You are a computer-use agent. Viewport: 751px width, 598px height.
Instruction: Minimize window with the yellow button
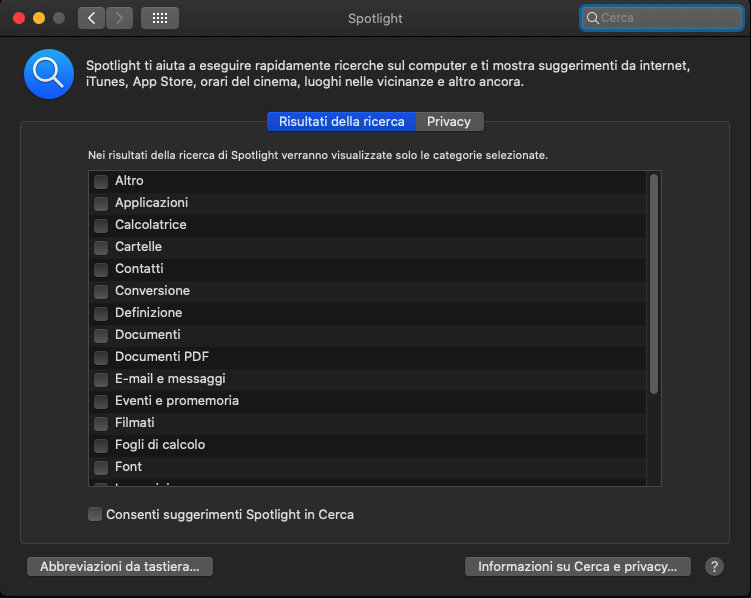tap(39, 18)
